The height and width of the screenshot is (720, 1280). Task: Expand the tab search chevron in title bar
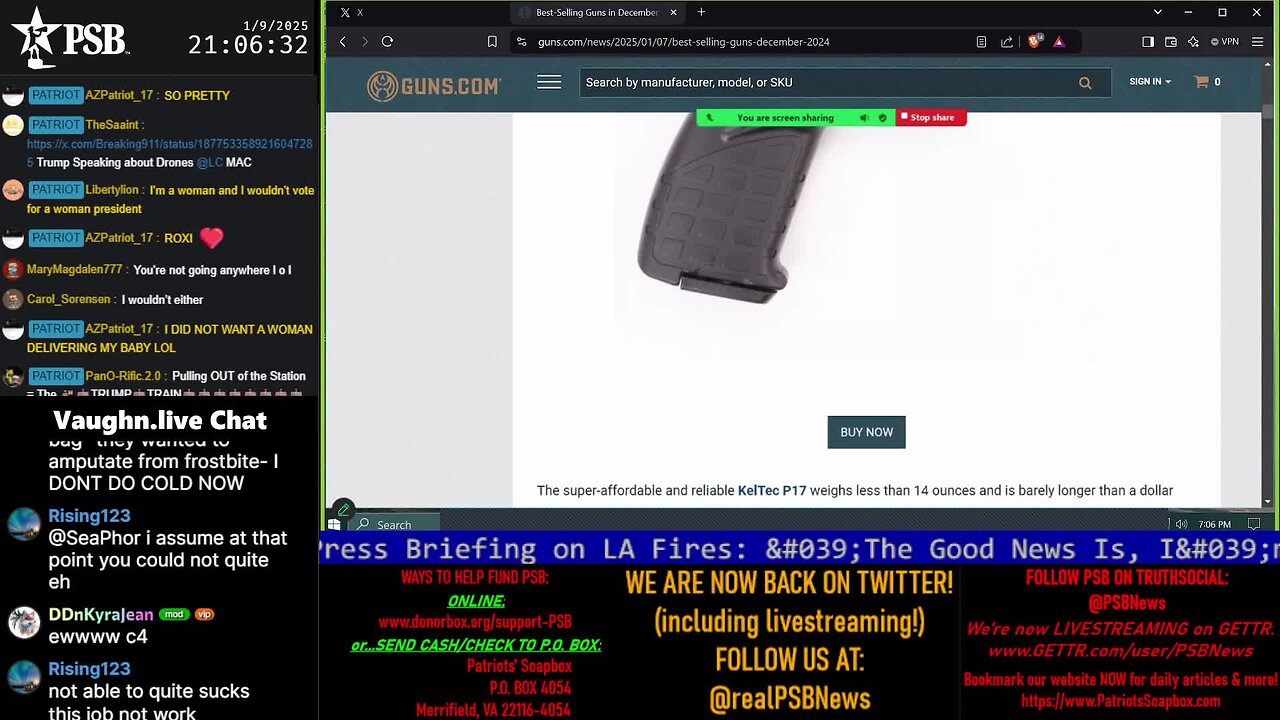point(1158,12)
